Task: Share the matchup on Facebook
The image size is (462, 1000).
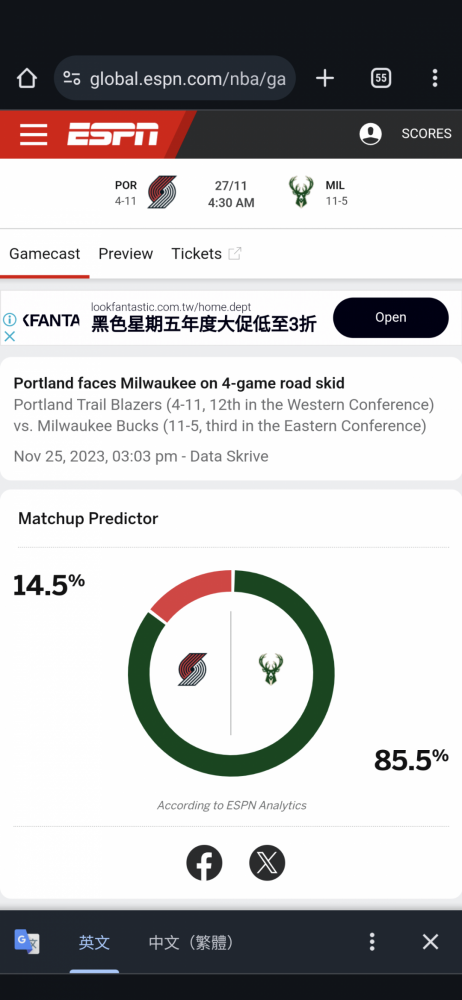Action: [x=204, y=864]
